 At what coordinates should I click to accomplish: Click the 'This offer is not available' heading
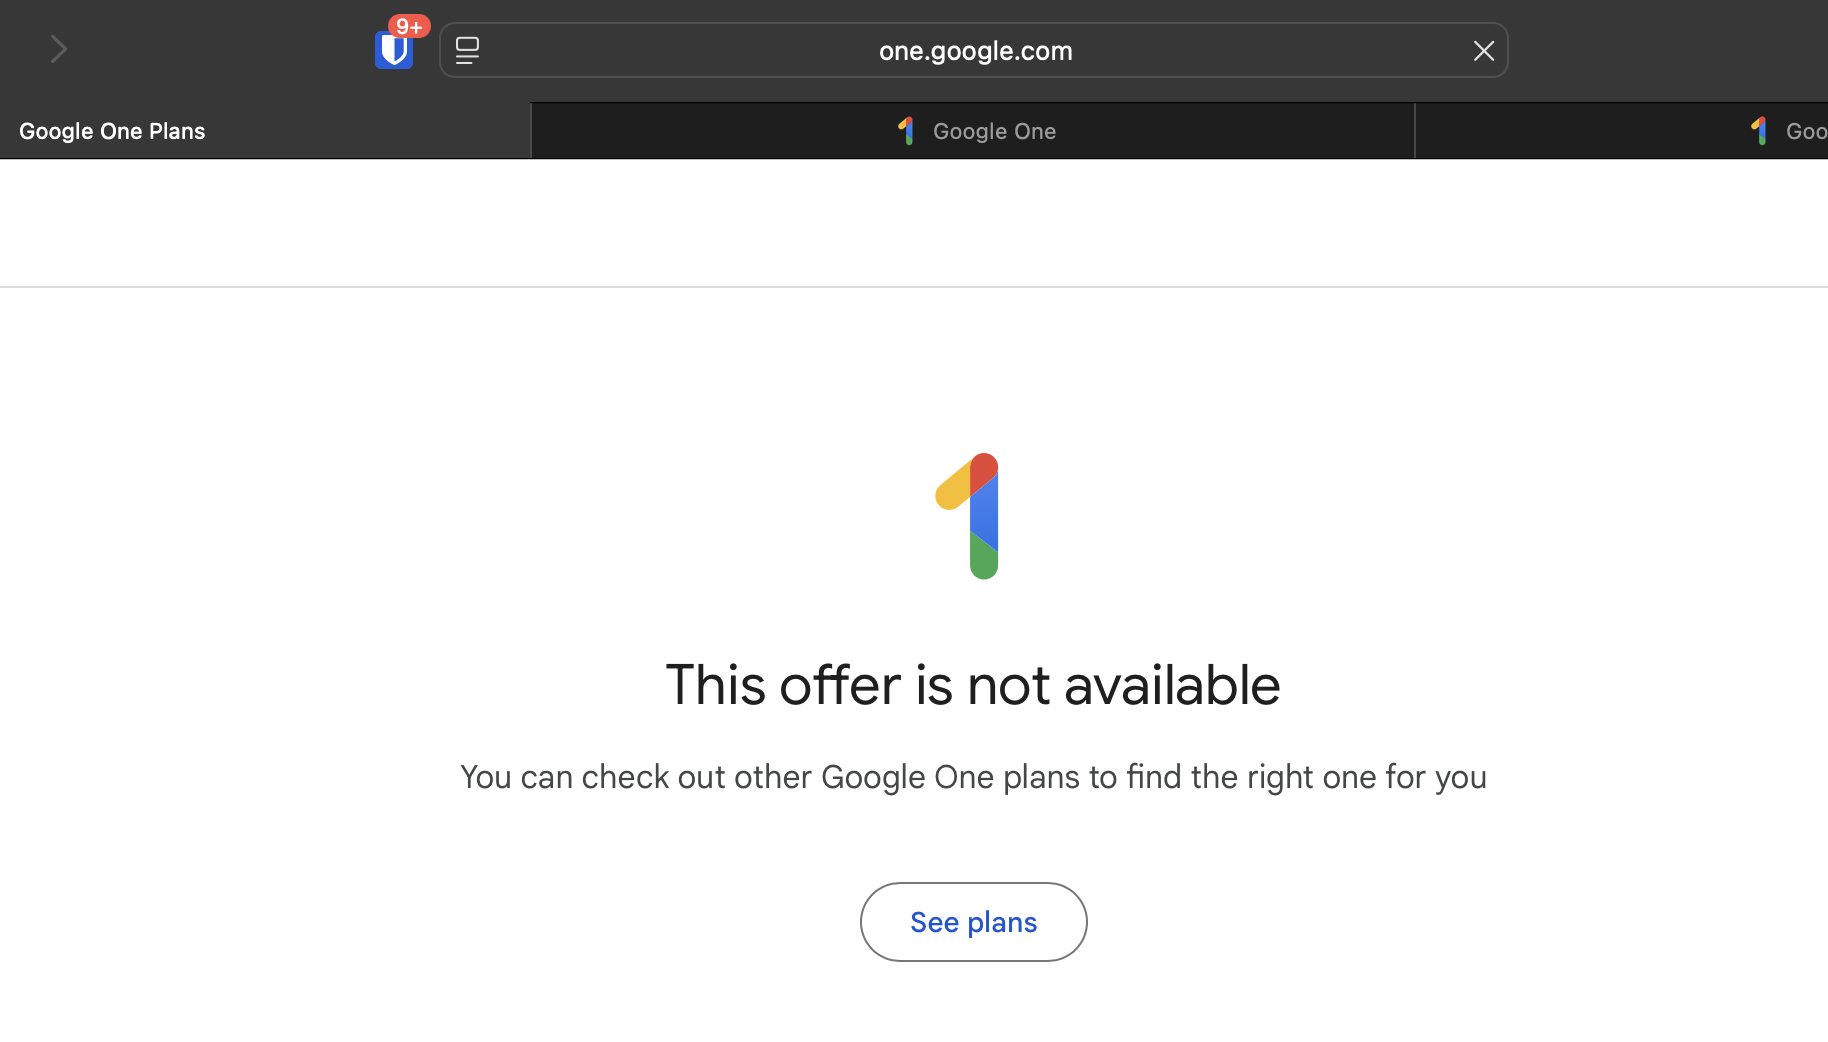973,686
